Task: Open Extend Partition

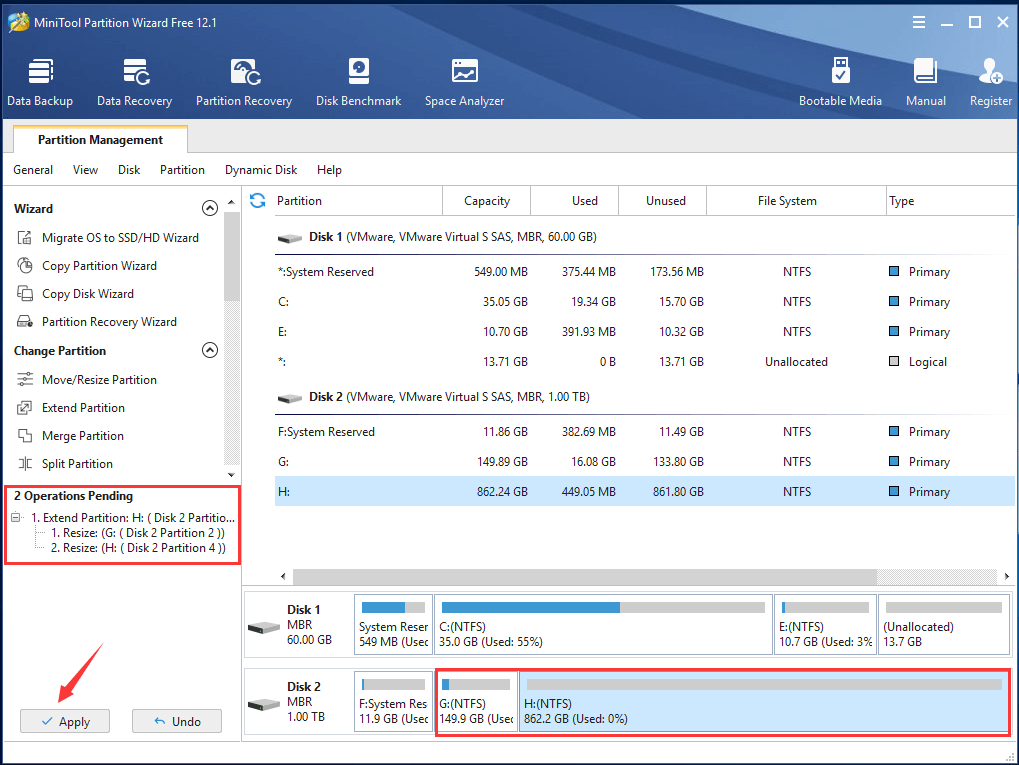Action: click(83, 408)
